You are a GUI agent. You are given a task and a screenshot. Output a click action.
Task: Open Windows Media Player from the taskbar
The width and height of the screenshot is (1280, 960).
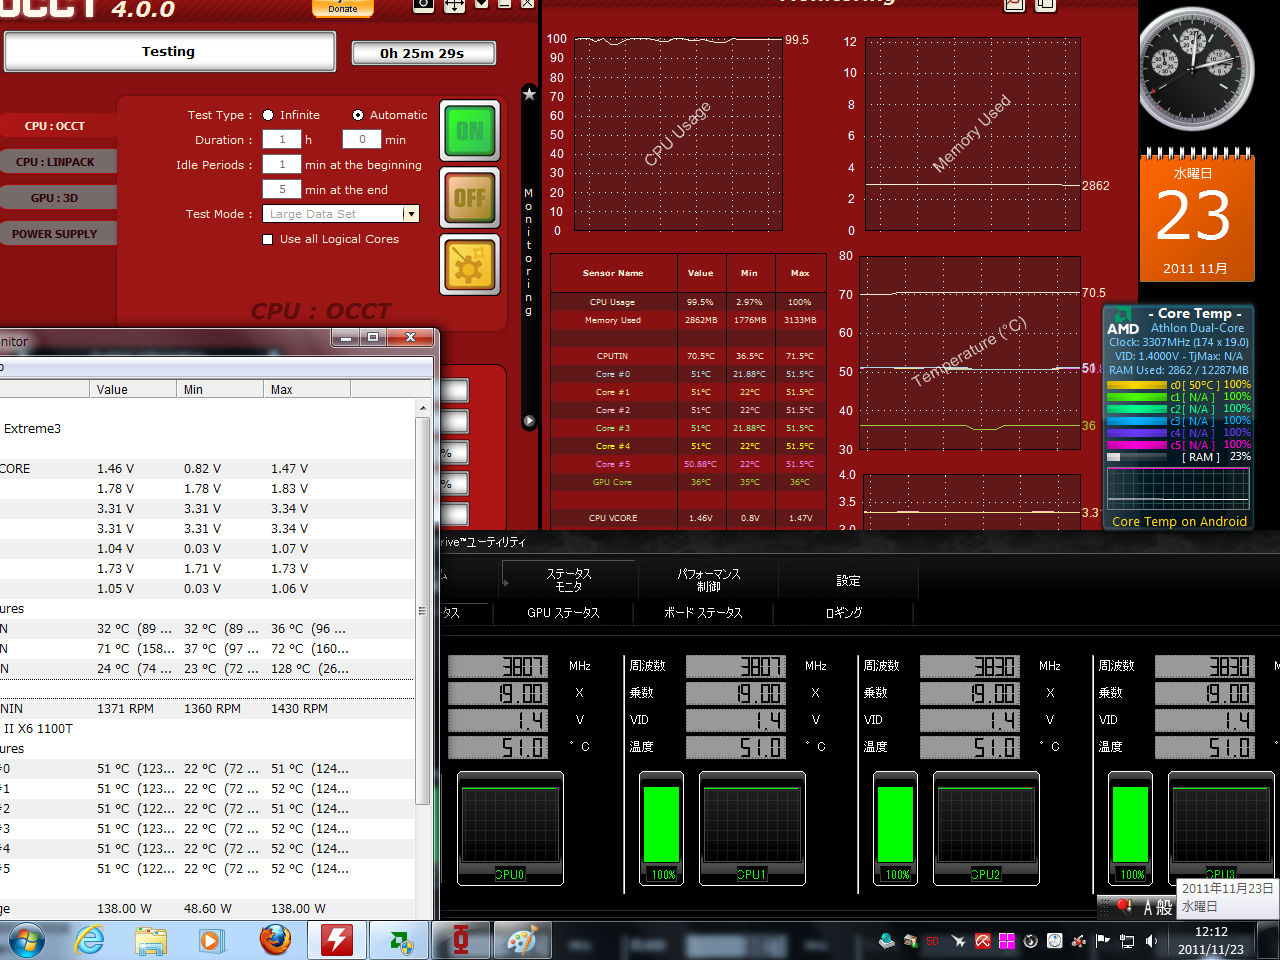[211, 941]
